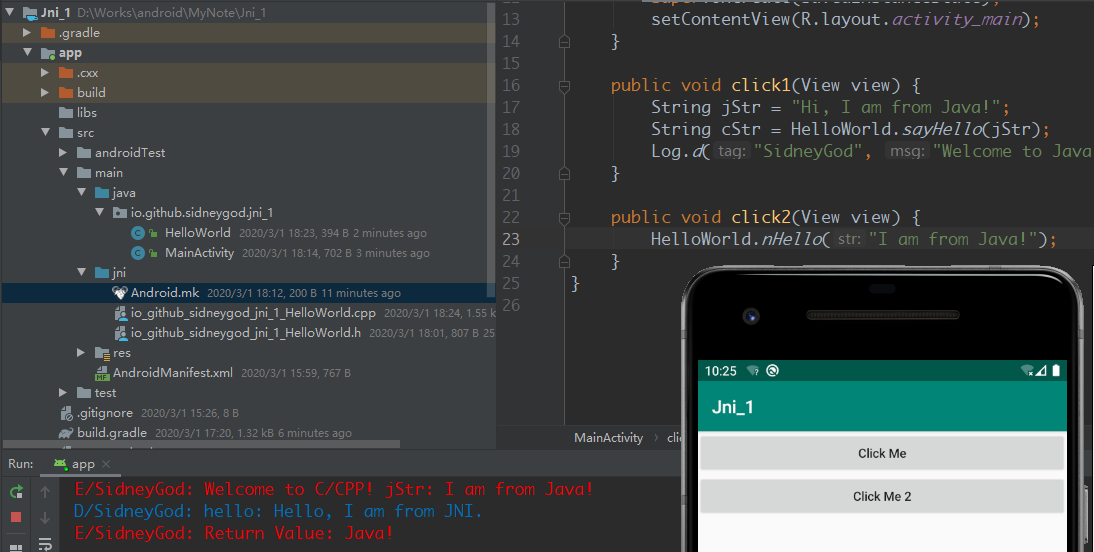1094x552 pixels.
Task: Expand the res folder
Action: [x=81, y=353]
